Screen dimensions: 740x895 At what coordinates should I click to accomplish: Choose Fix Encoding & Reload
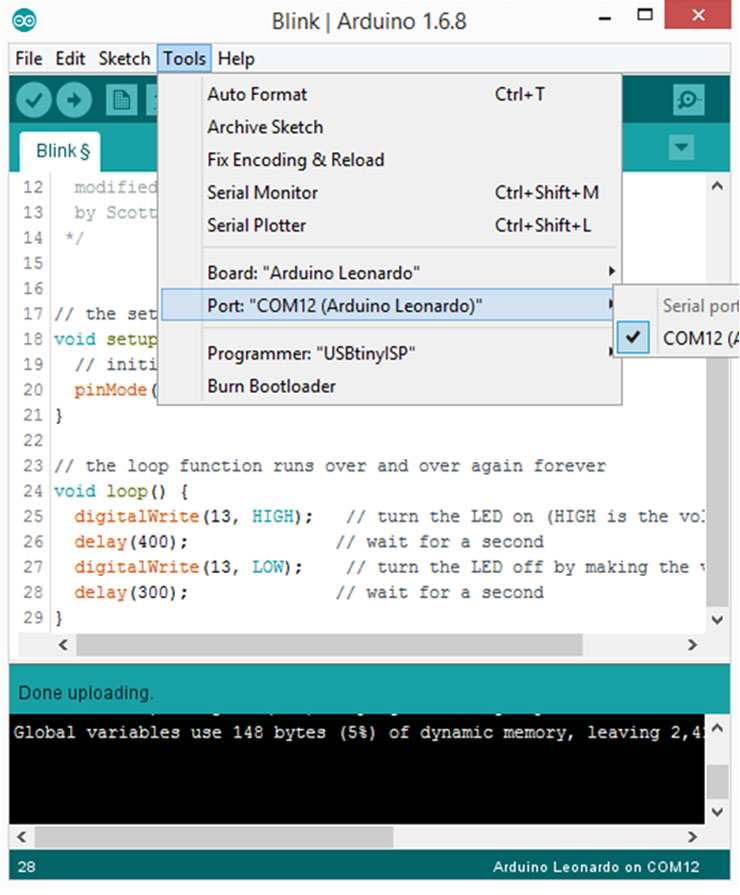(391, 160)
